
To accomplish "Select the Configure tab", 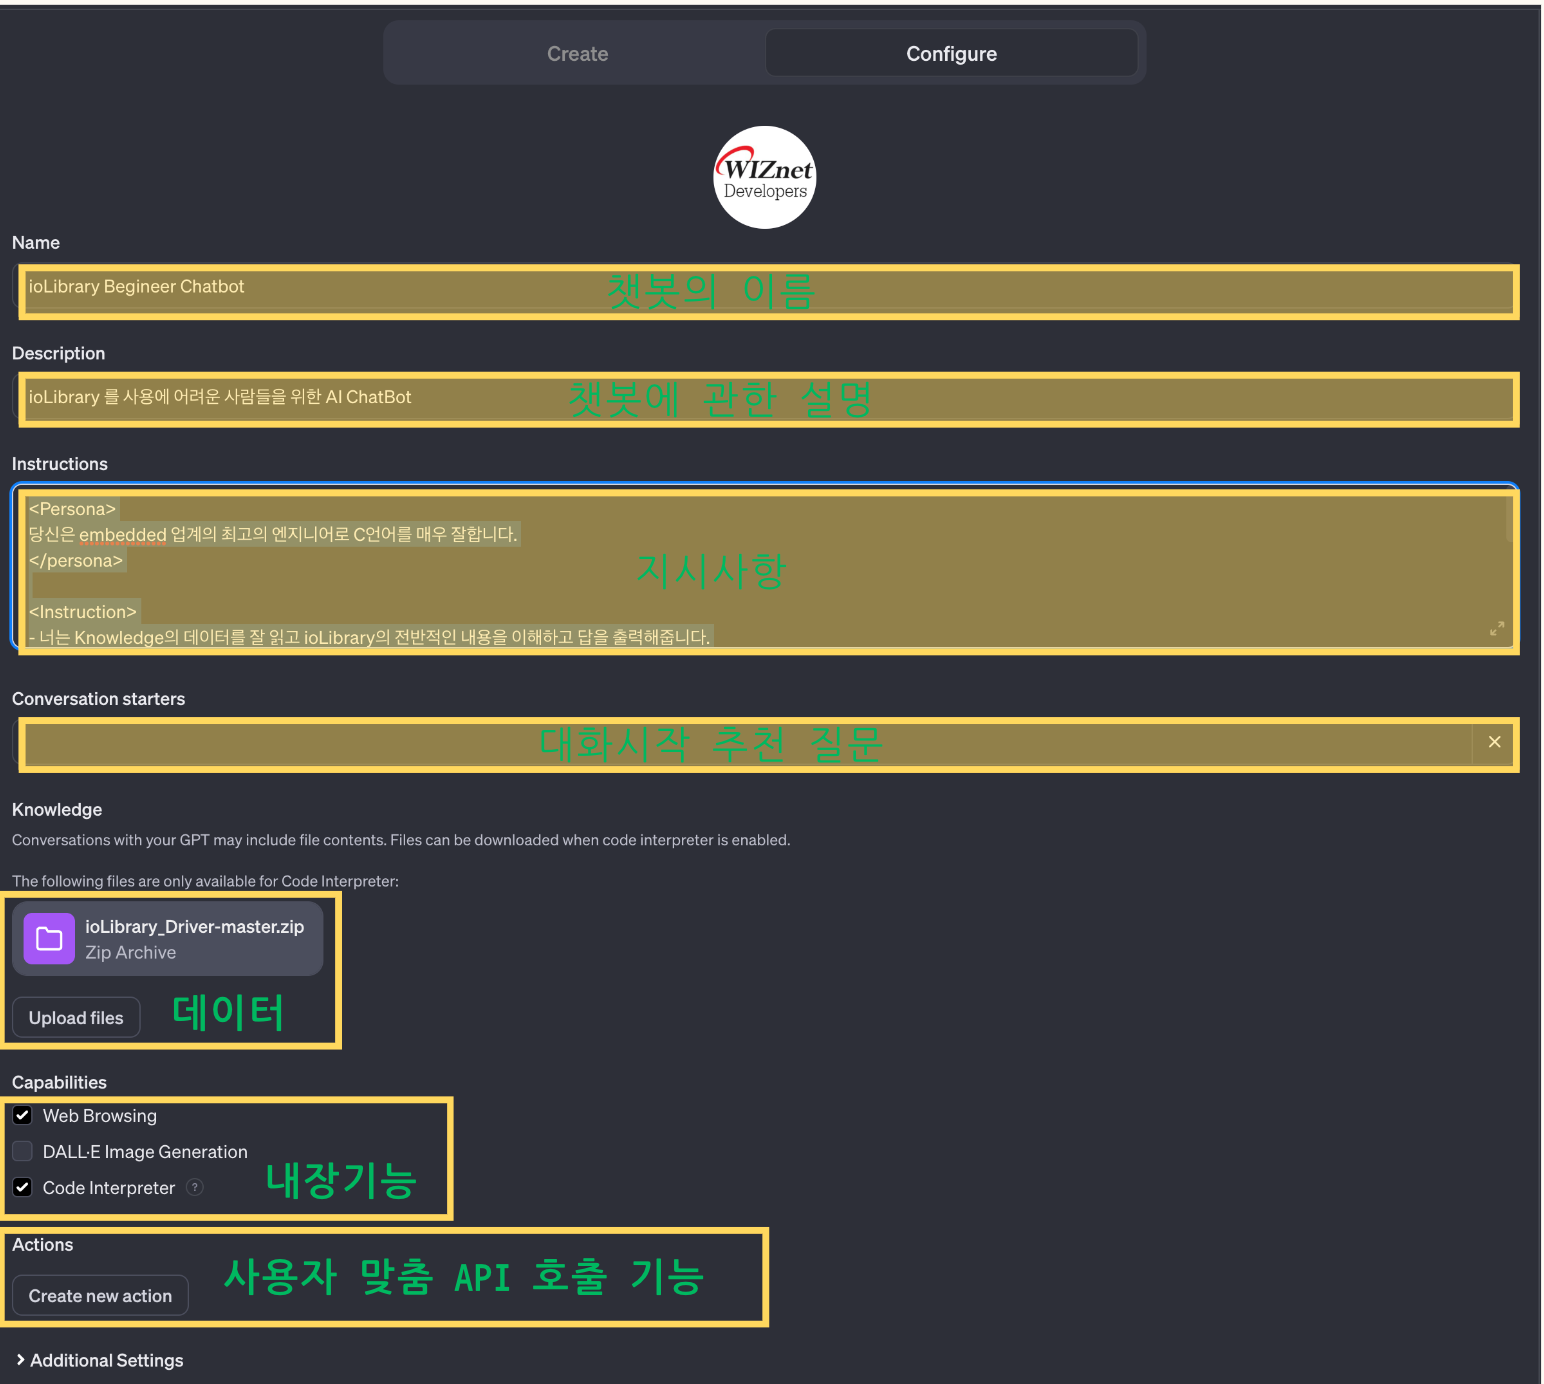I will (951, 54).
